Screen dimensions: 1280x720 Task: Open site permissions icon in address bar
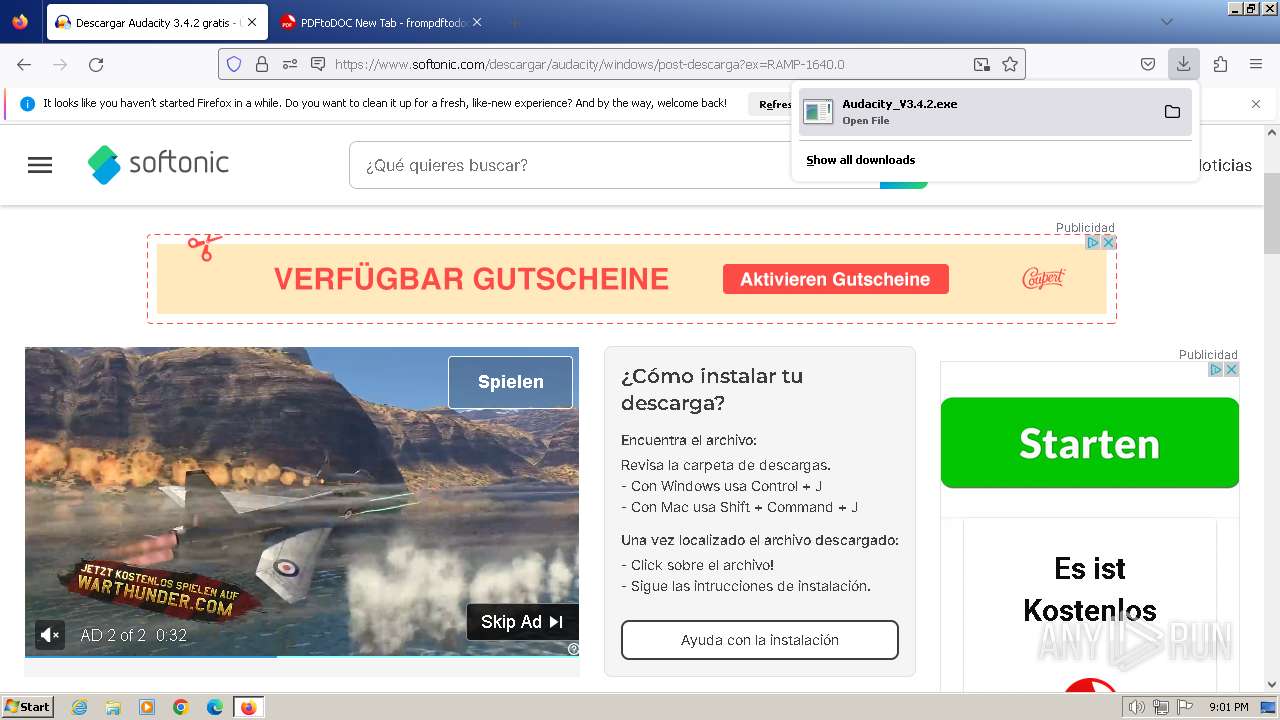click(290, 64)
